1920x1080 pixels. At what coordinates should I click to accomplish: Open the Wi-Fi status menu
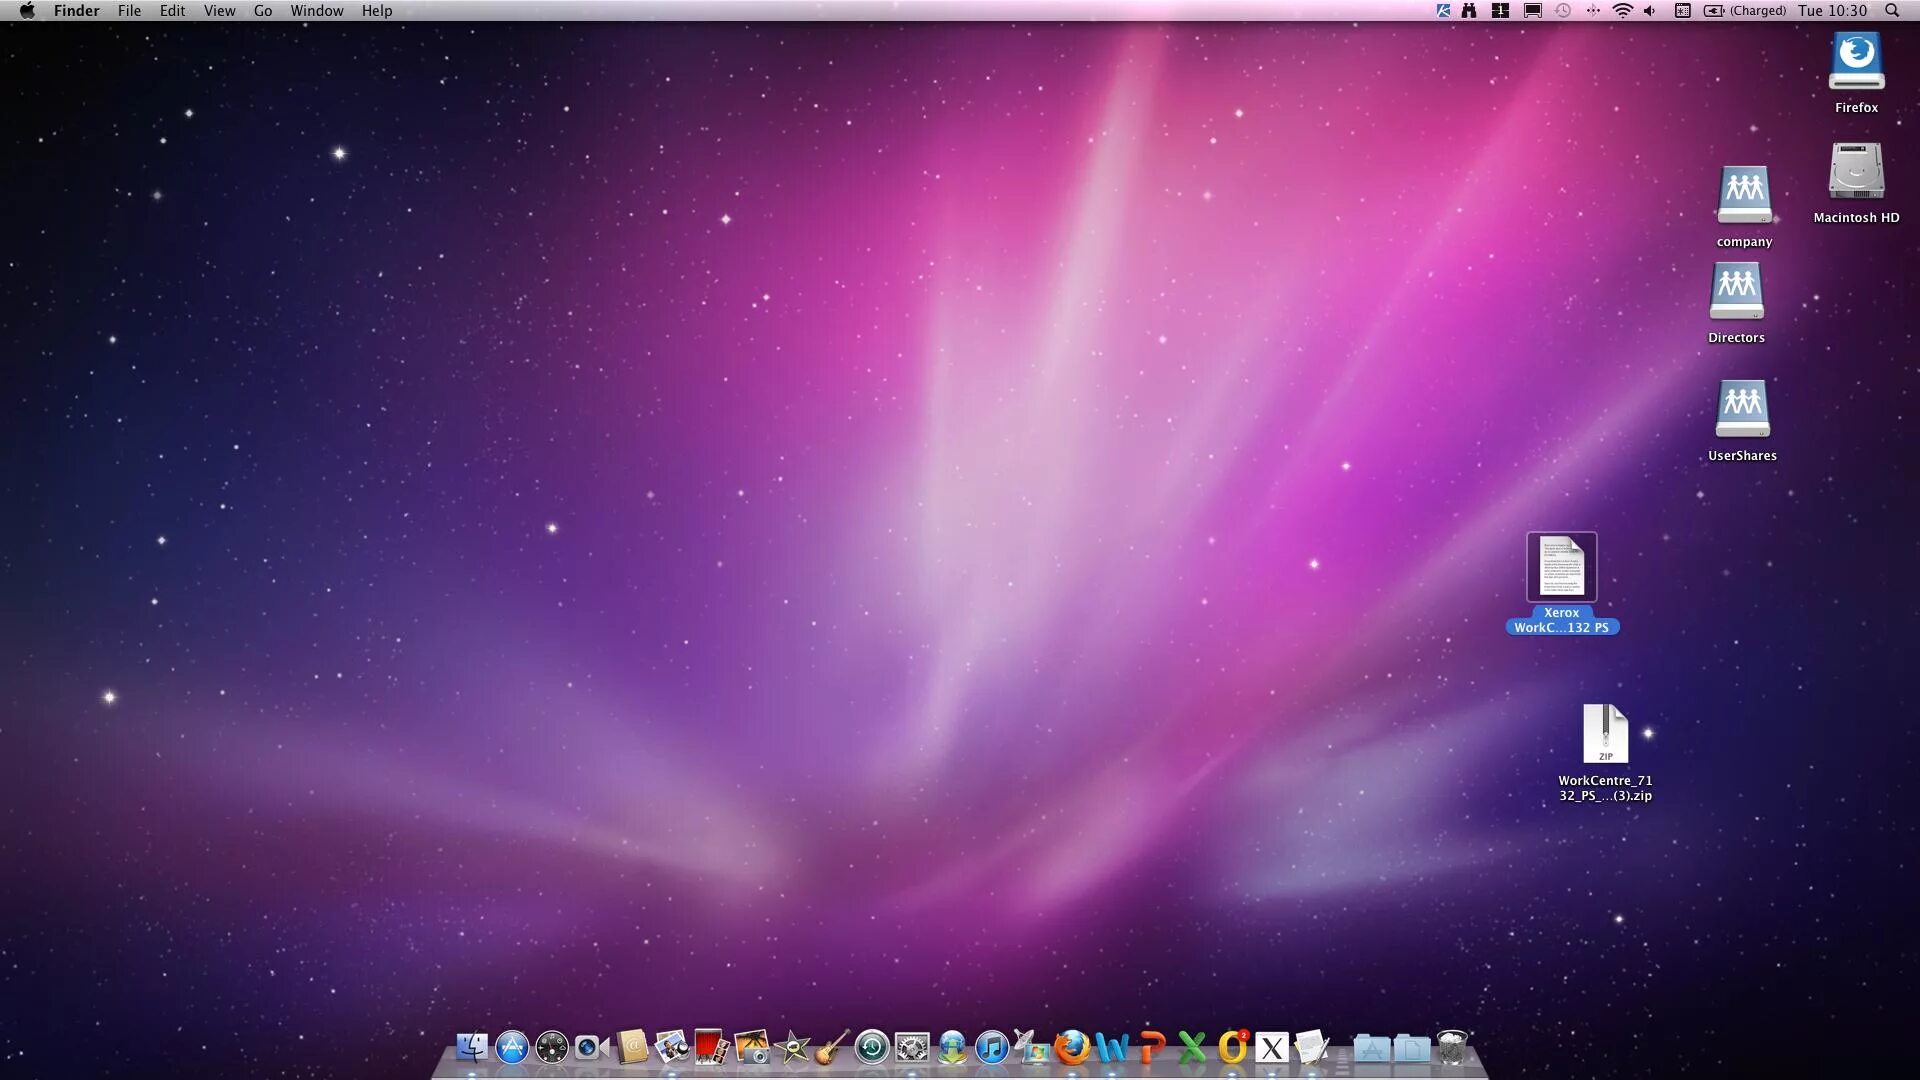tap(1622, 11)
